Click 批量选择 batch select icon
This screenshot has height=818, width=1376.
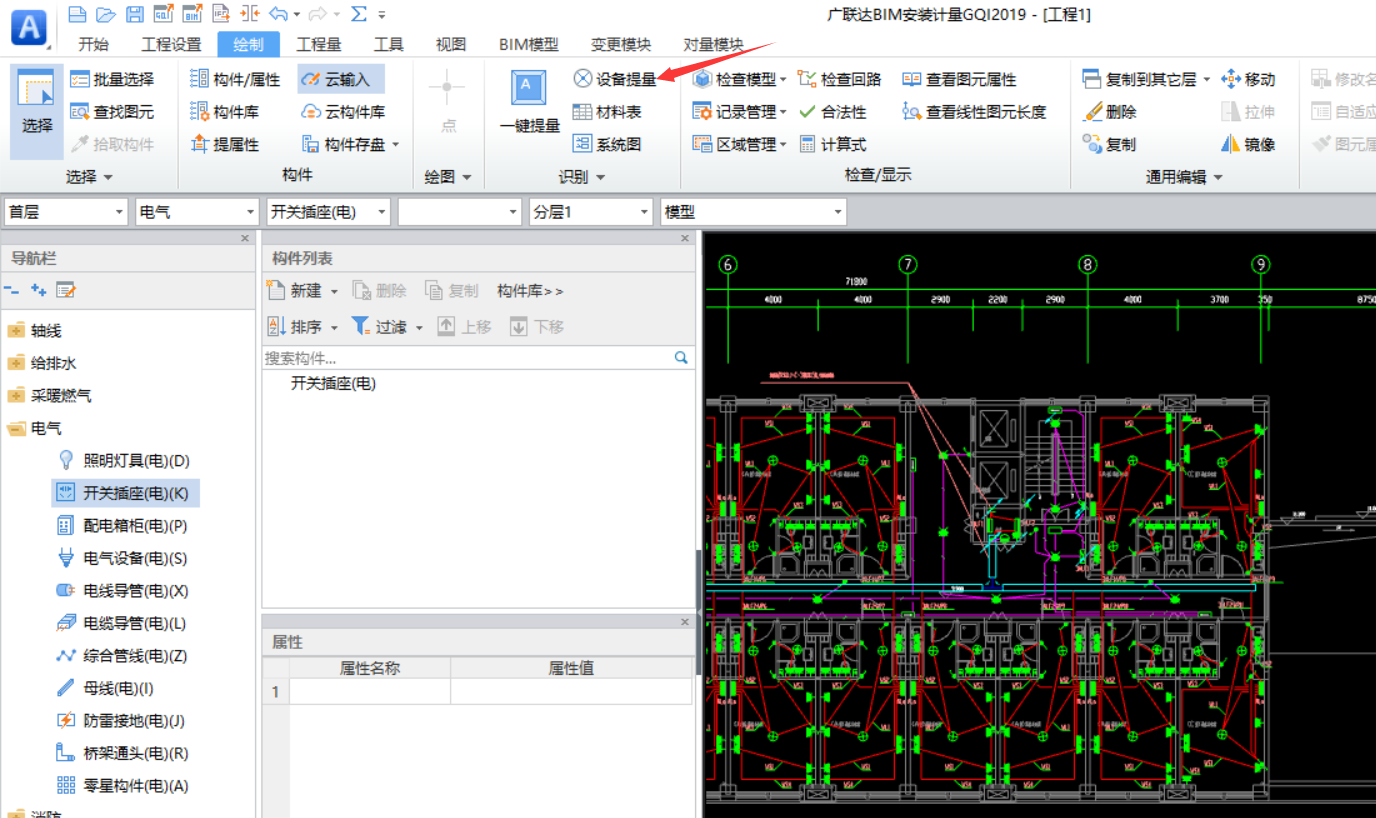(x=81, y=79)
